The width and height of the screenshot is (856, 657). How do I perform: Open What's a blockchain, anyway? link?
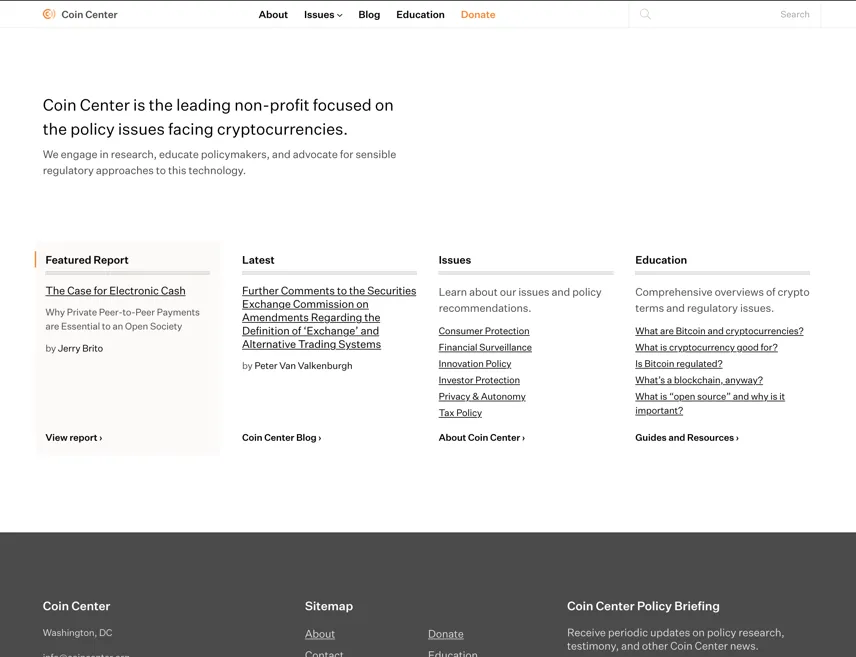point(699,380)
